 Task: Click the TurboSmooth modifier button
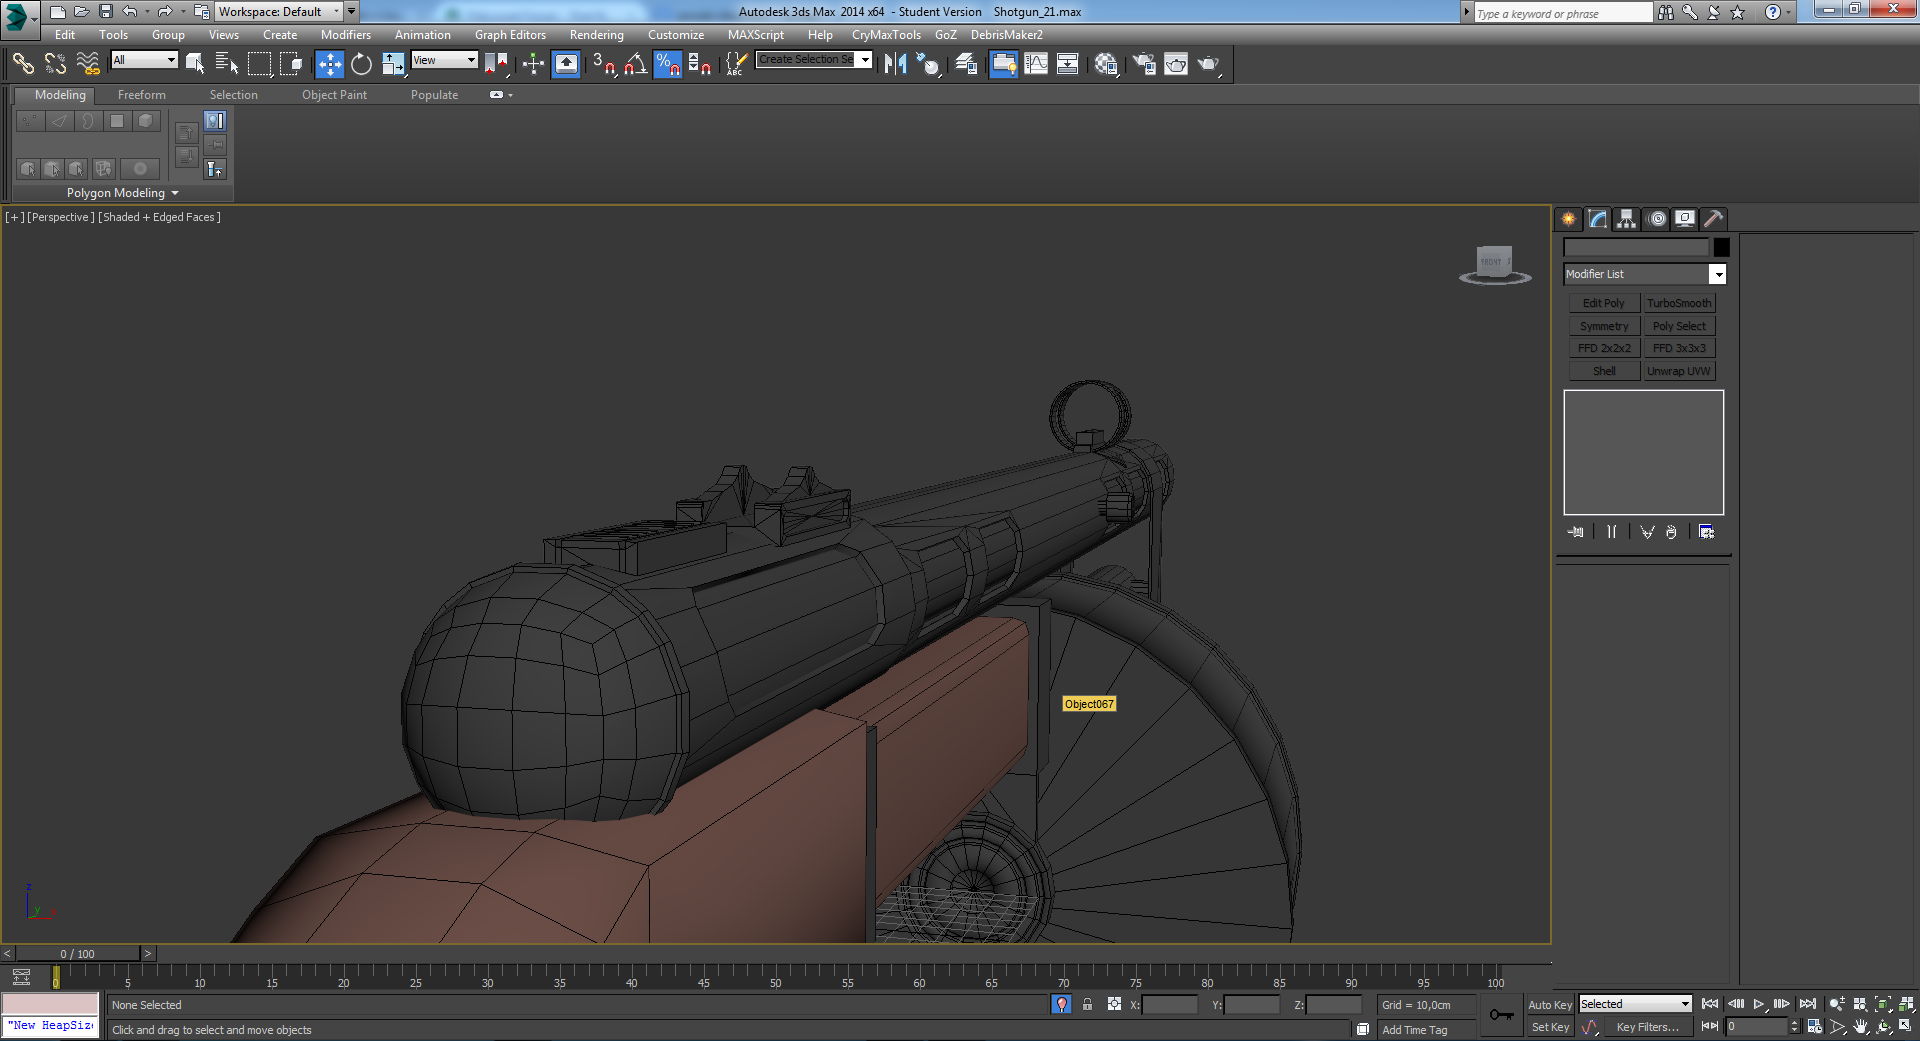[x=1679, y=303]
